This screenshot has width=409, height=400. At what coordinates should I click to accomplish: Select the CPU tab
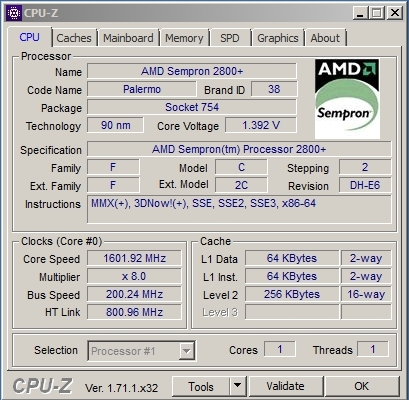tap(29, 37)
